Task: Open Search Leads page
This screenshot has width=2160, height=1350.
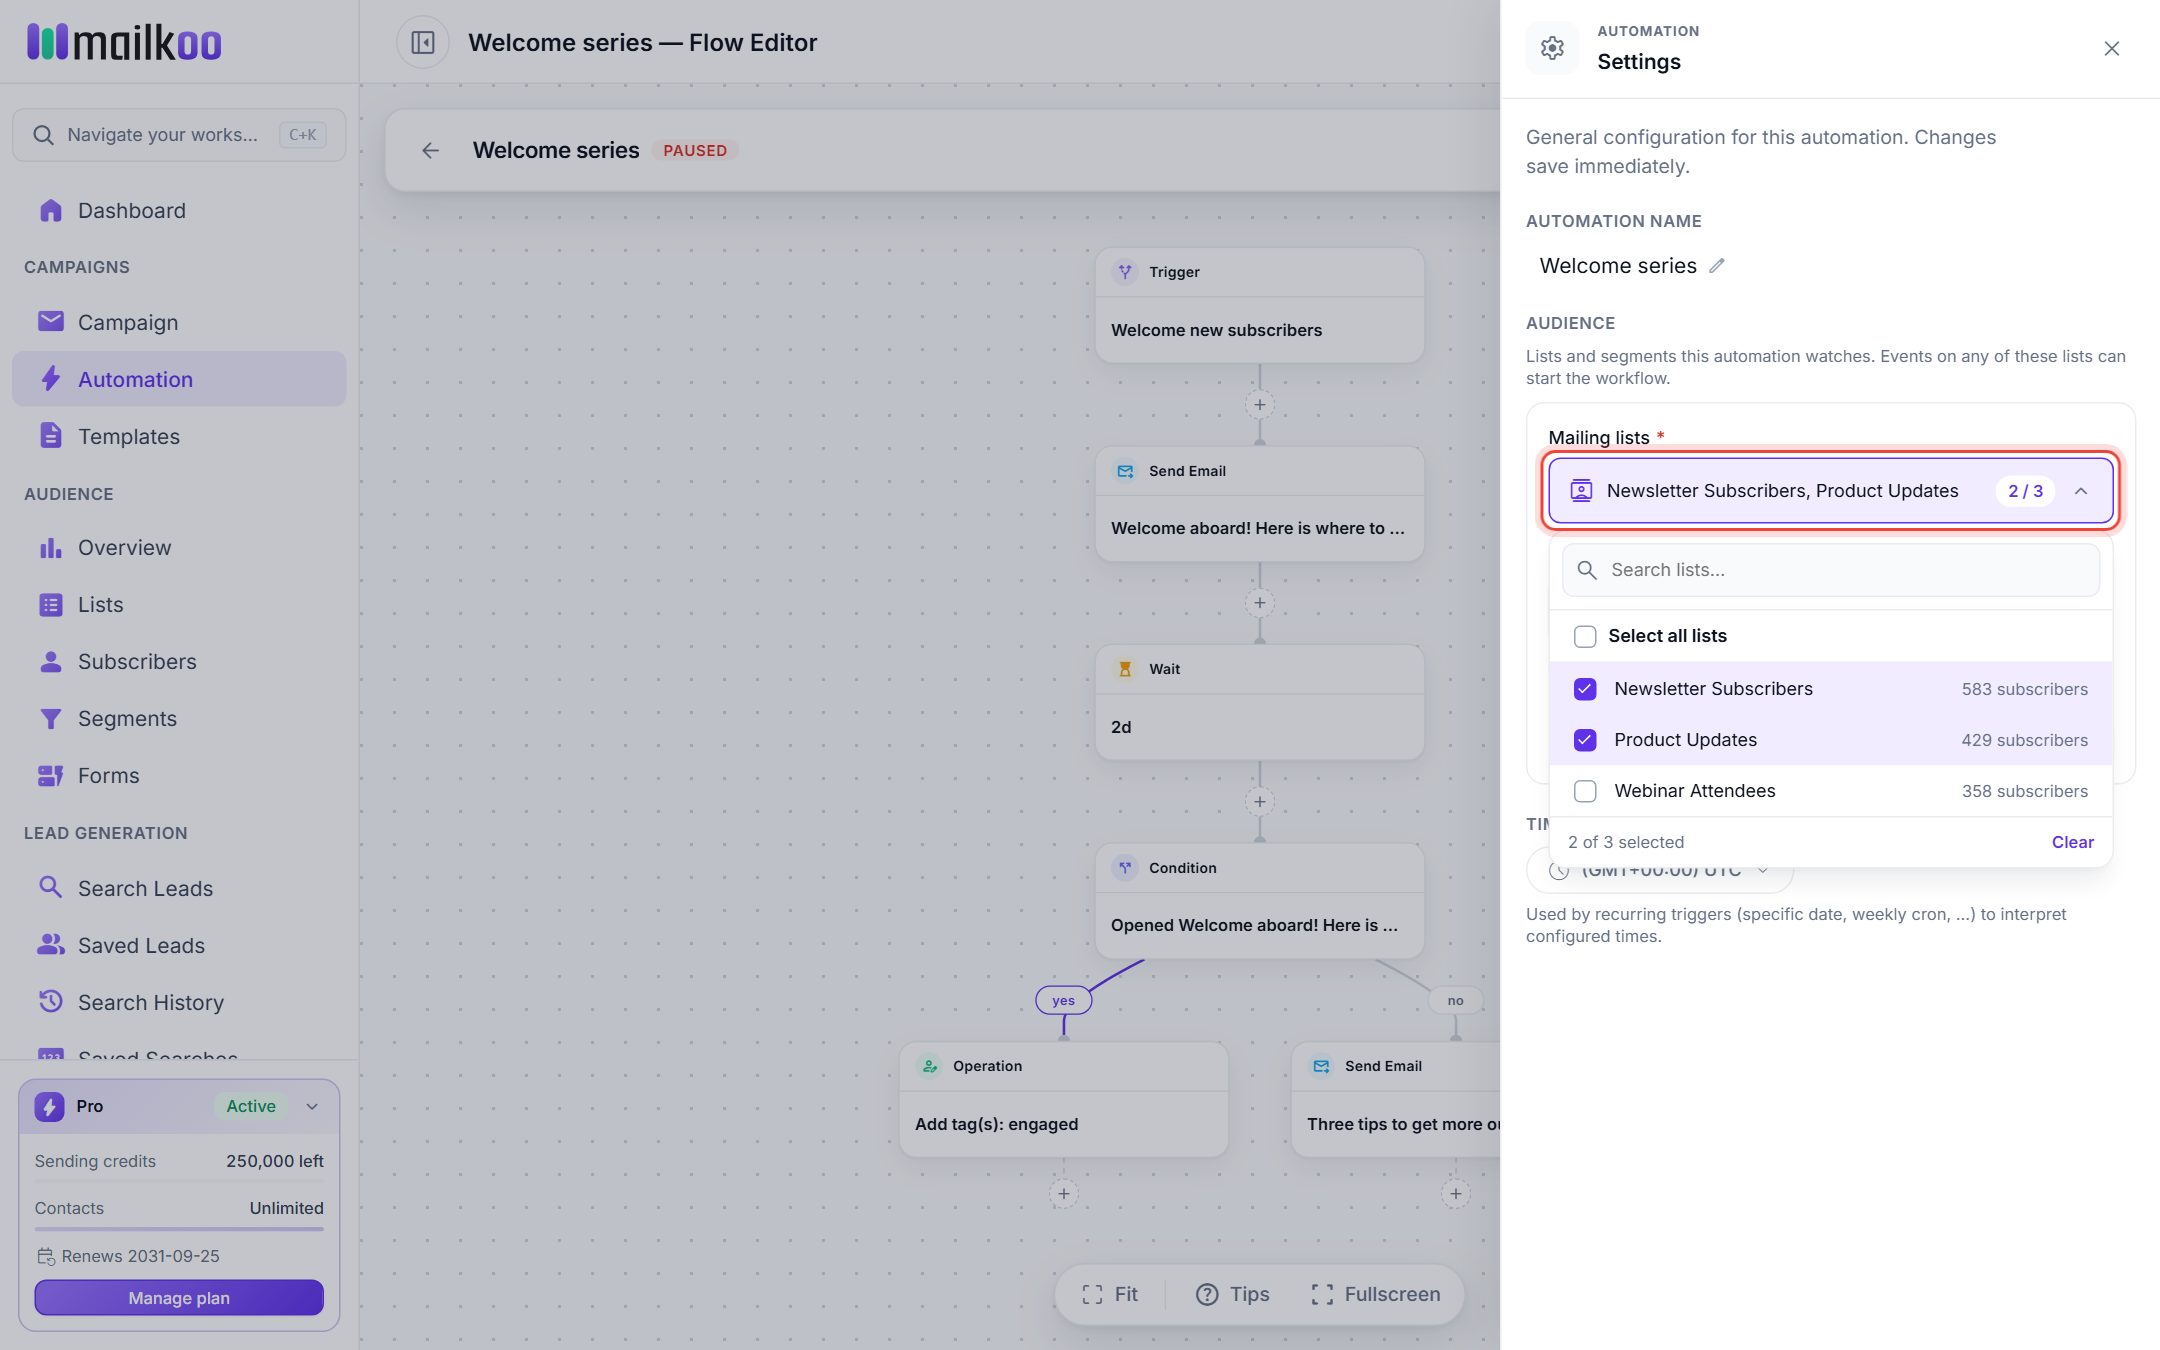Action: 179,889
